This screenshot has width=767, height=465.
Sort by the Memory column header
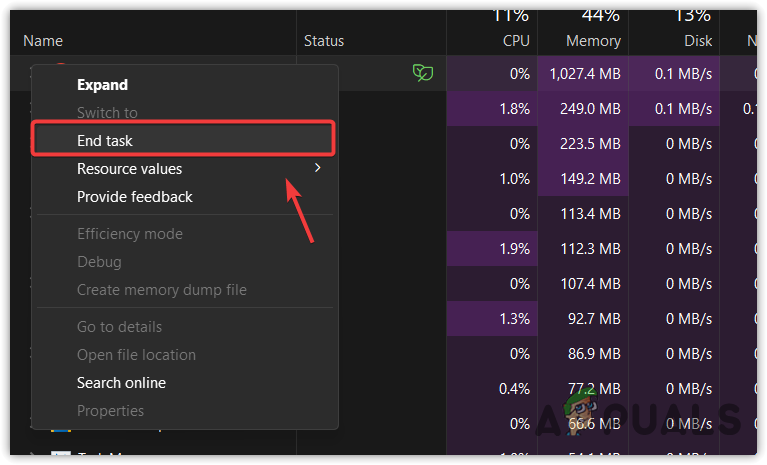pos(594,41)
